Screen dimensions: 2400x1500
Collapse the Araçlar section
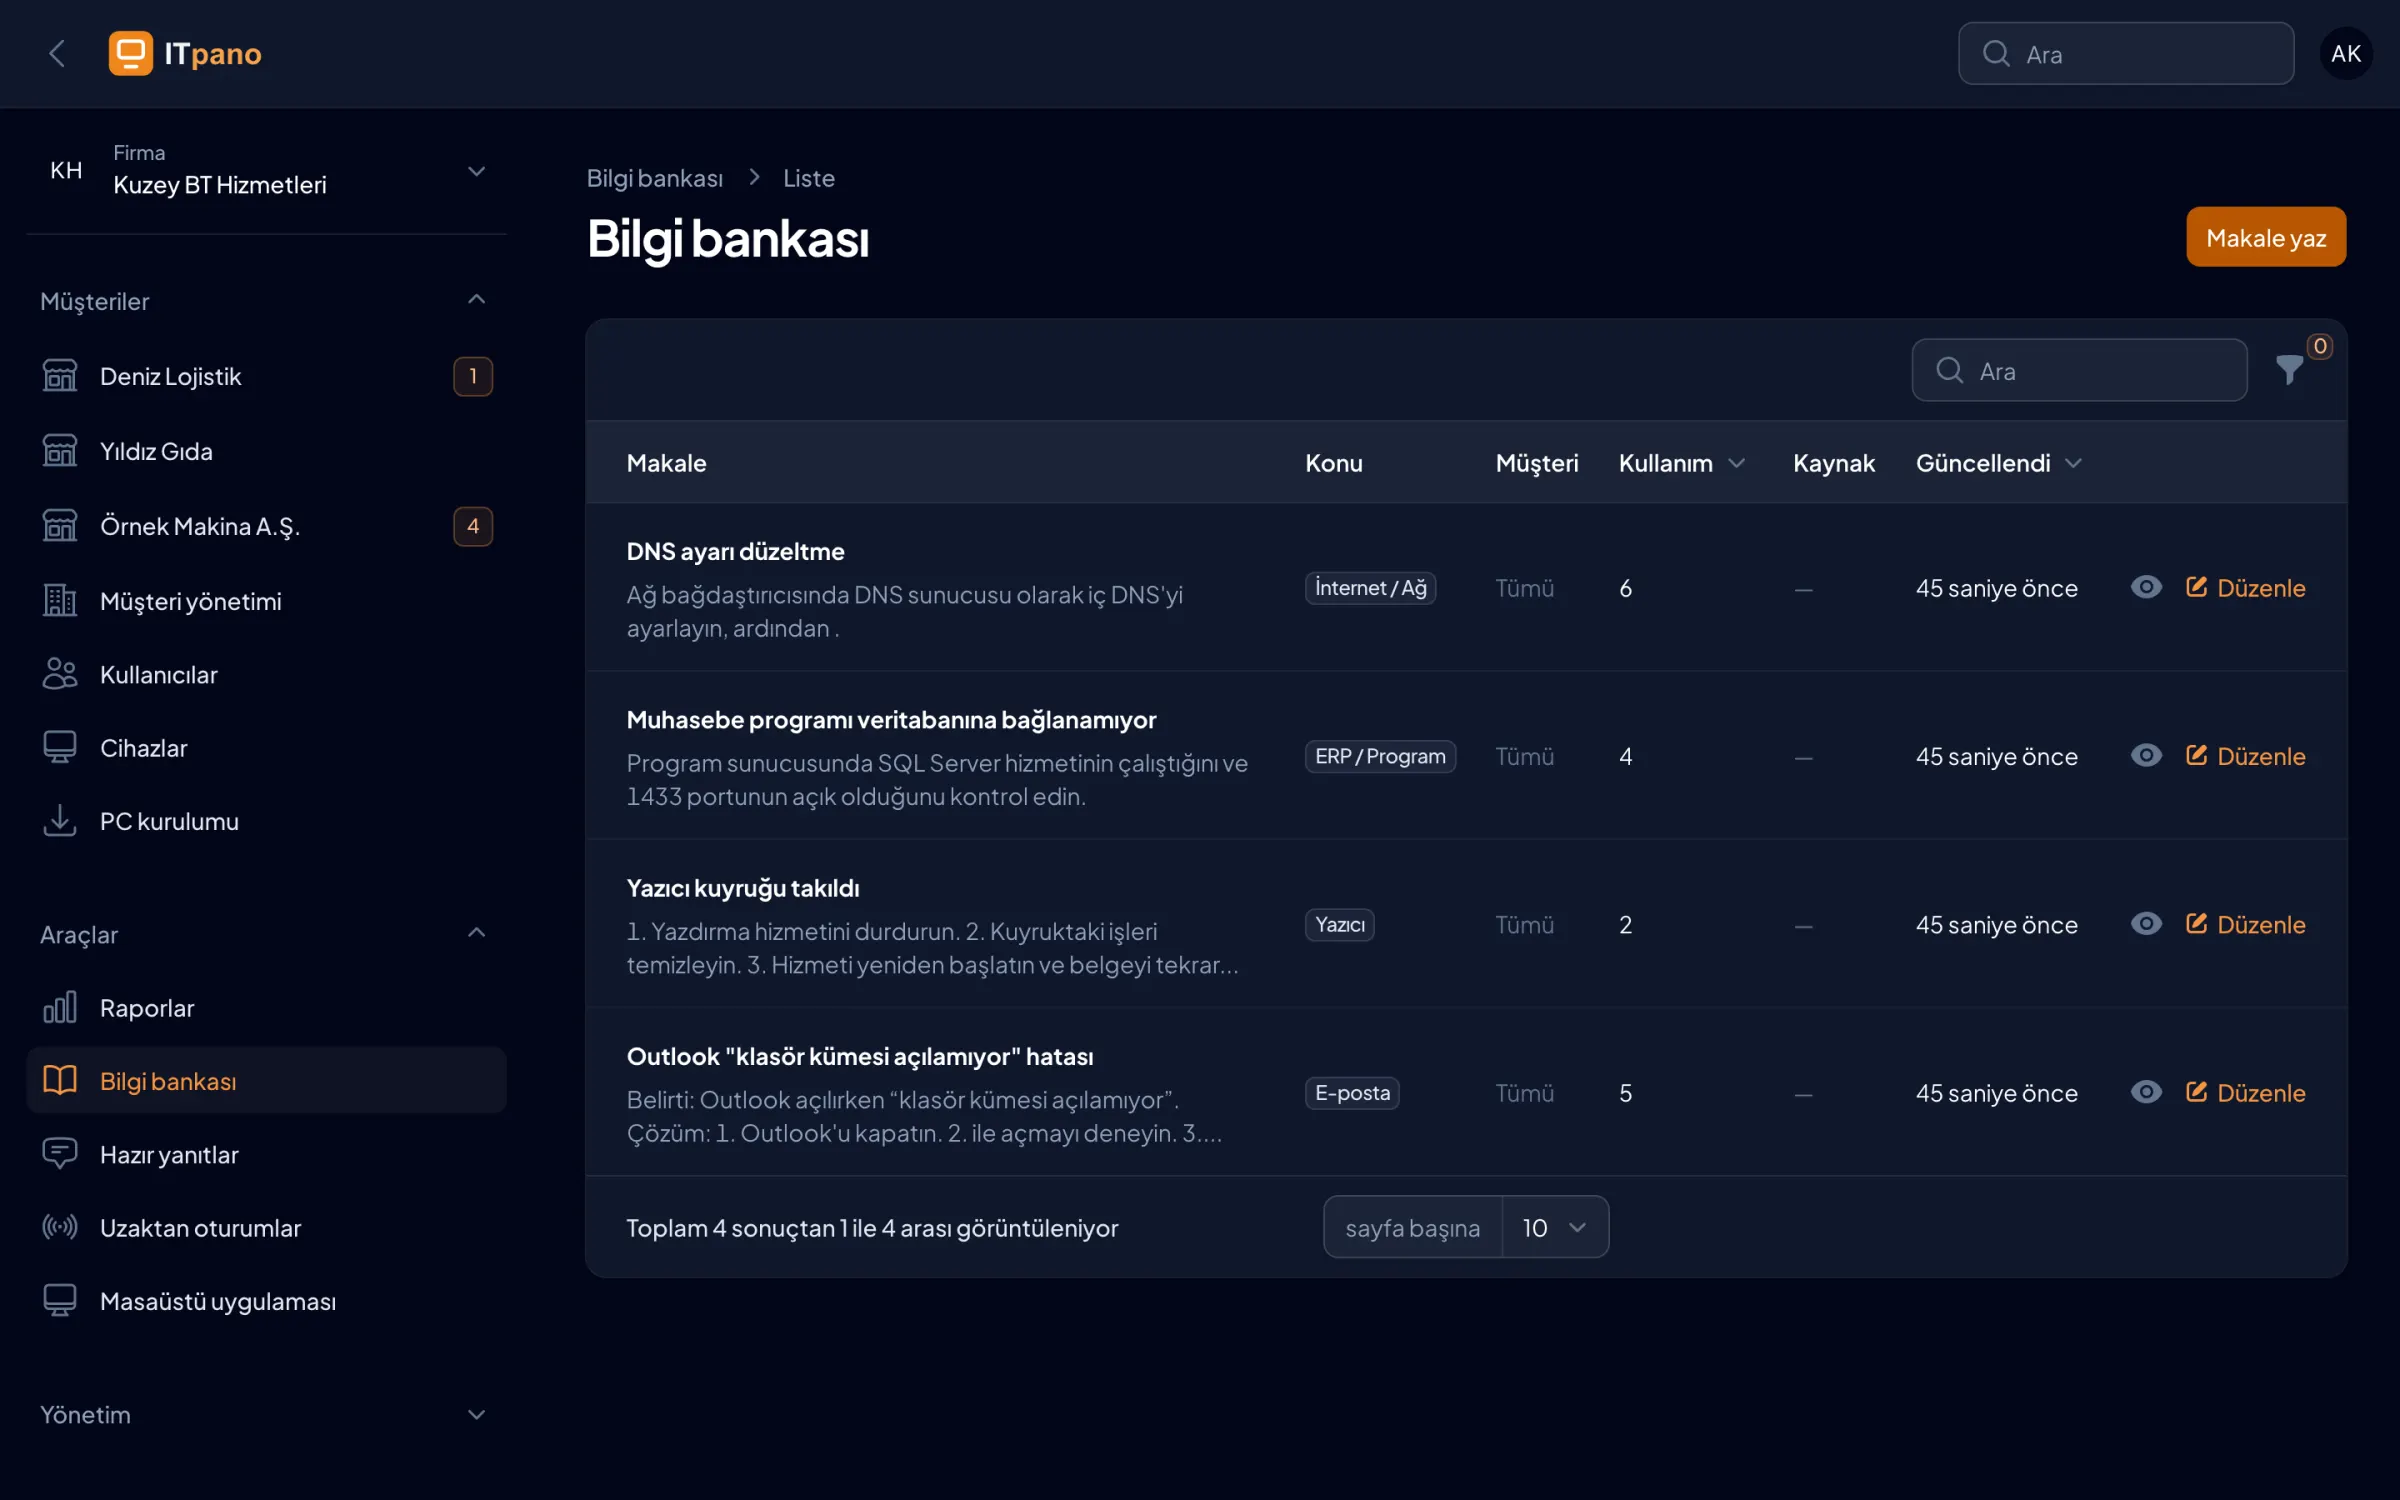(476, 932)
